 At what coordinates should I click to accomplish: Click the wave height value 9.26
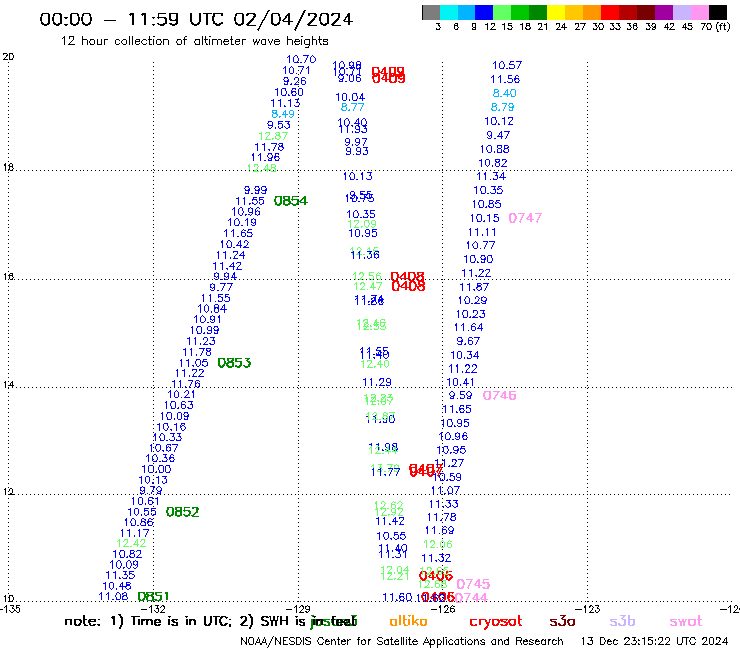pyautogui.click(x=294, y=82)
